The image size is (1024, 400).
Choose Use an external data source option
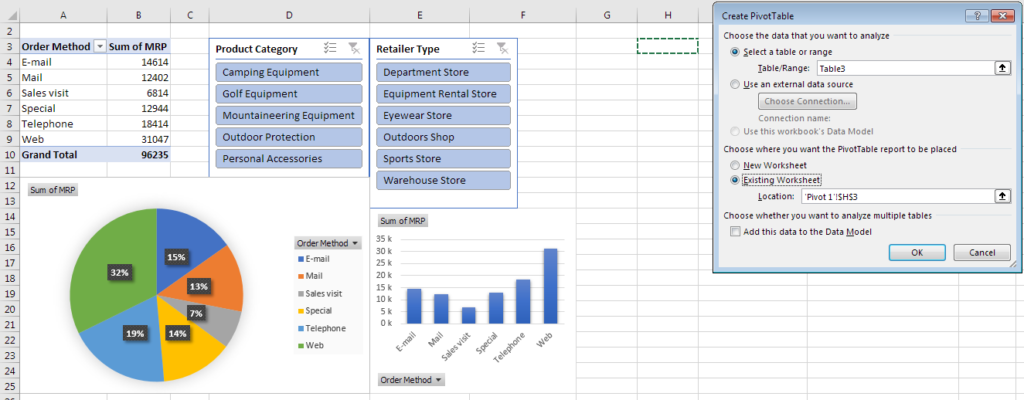coord(735,84)
